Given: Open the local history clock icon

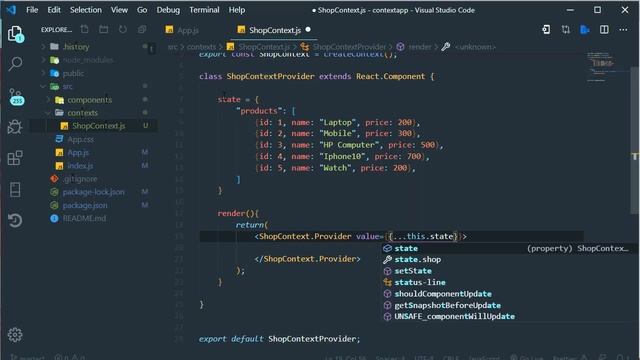Looking at the screenshot, I should pyautogui.click(x=15, y=220).
